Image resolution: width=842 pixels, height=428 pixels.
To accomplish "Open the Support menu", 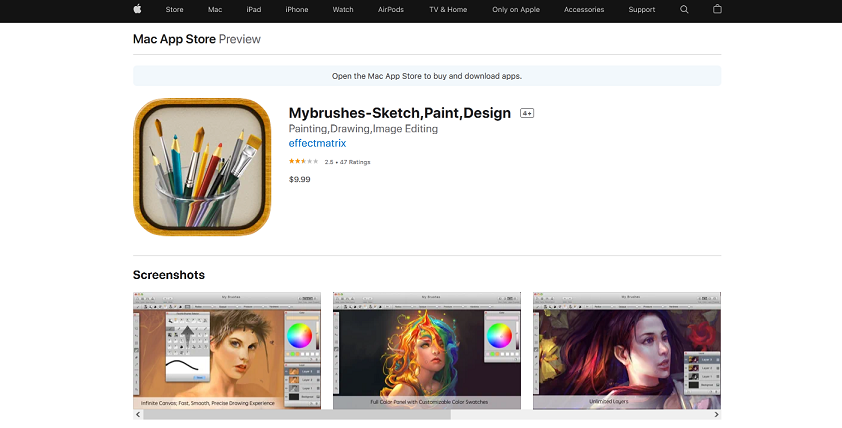I will (x=642, y=10).
